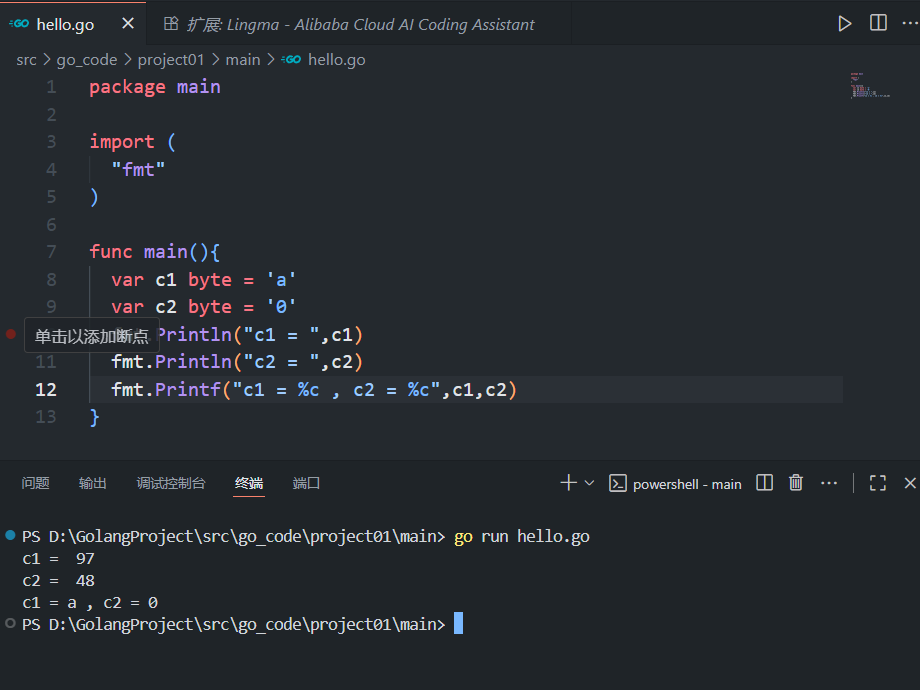
Task: Expand the go_code breadcrumb segment
Action: click(86, 60)
